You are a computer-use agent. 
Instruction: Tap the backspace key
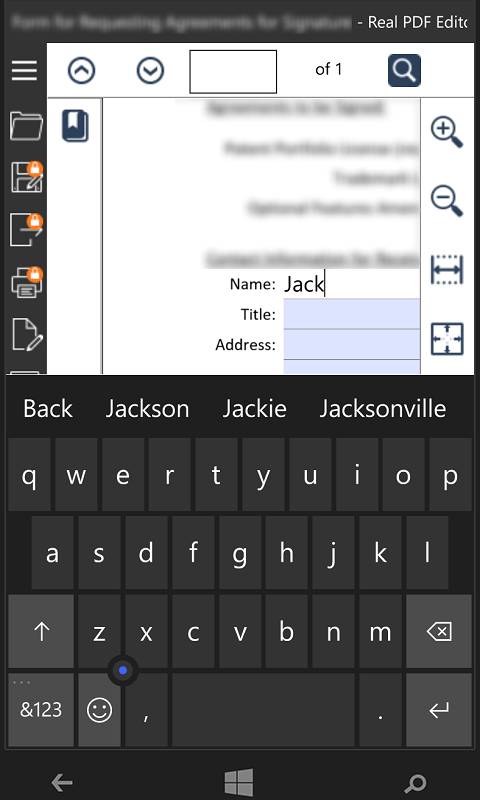[x=439, y=631]
